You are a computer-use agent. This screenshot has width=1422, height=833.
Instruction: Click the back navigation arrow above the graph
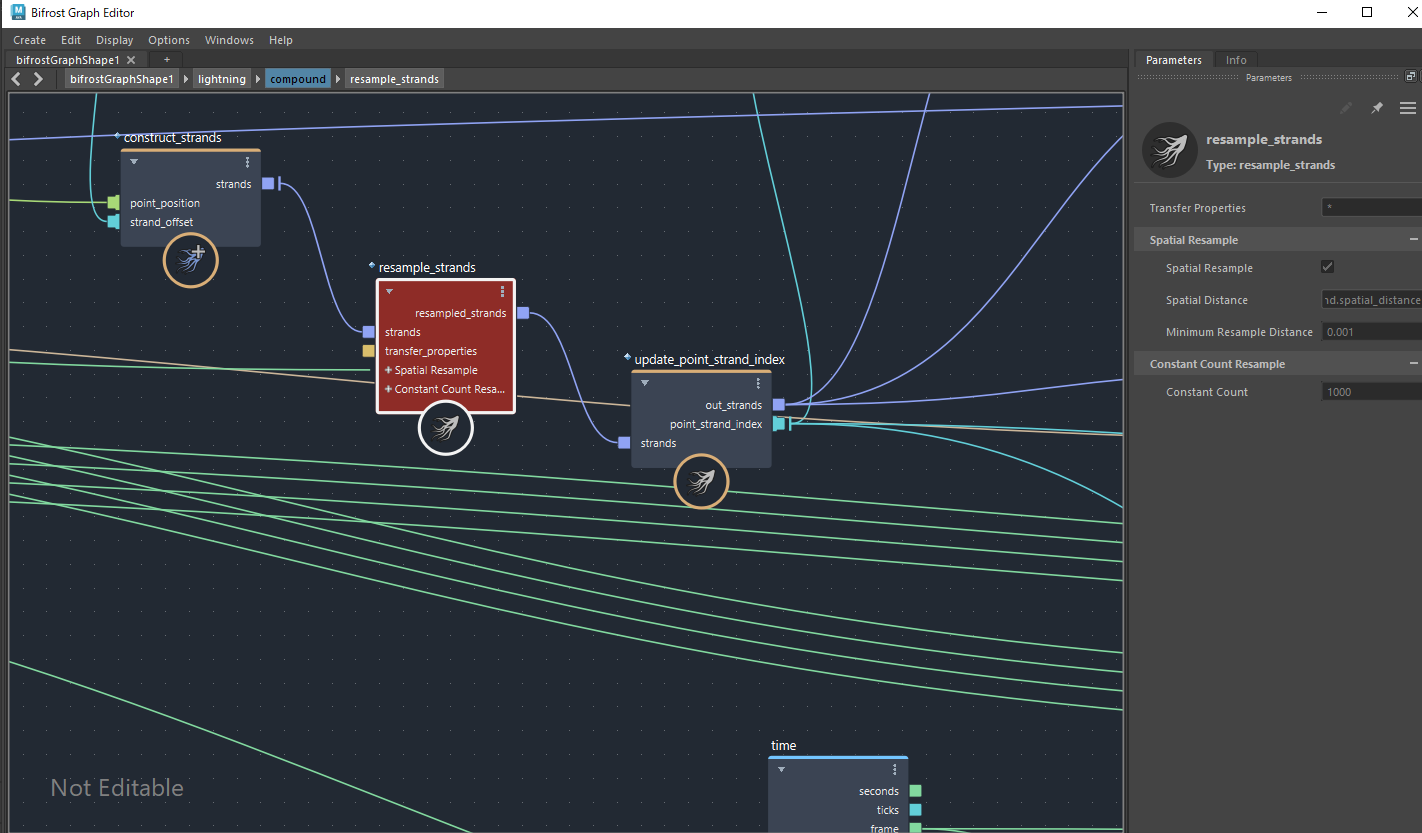pos(14,78)
